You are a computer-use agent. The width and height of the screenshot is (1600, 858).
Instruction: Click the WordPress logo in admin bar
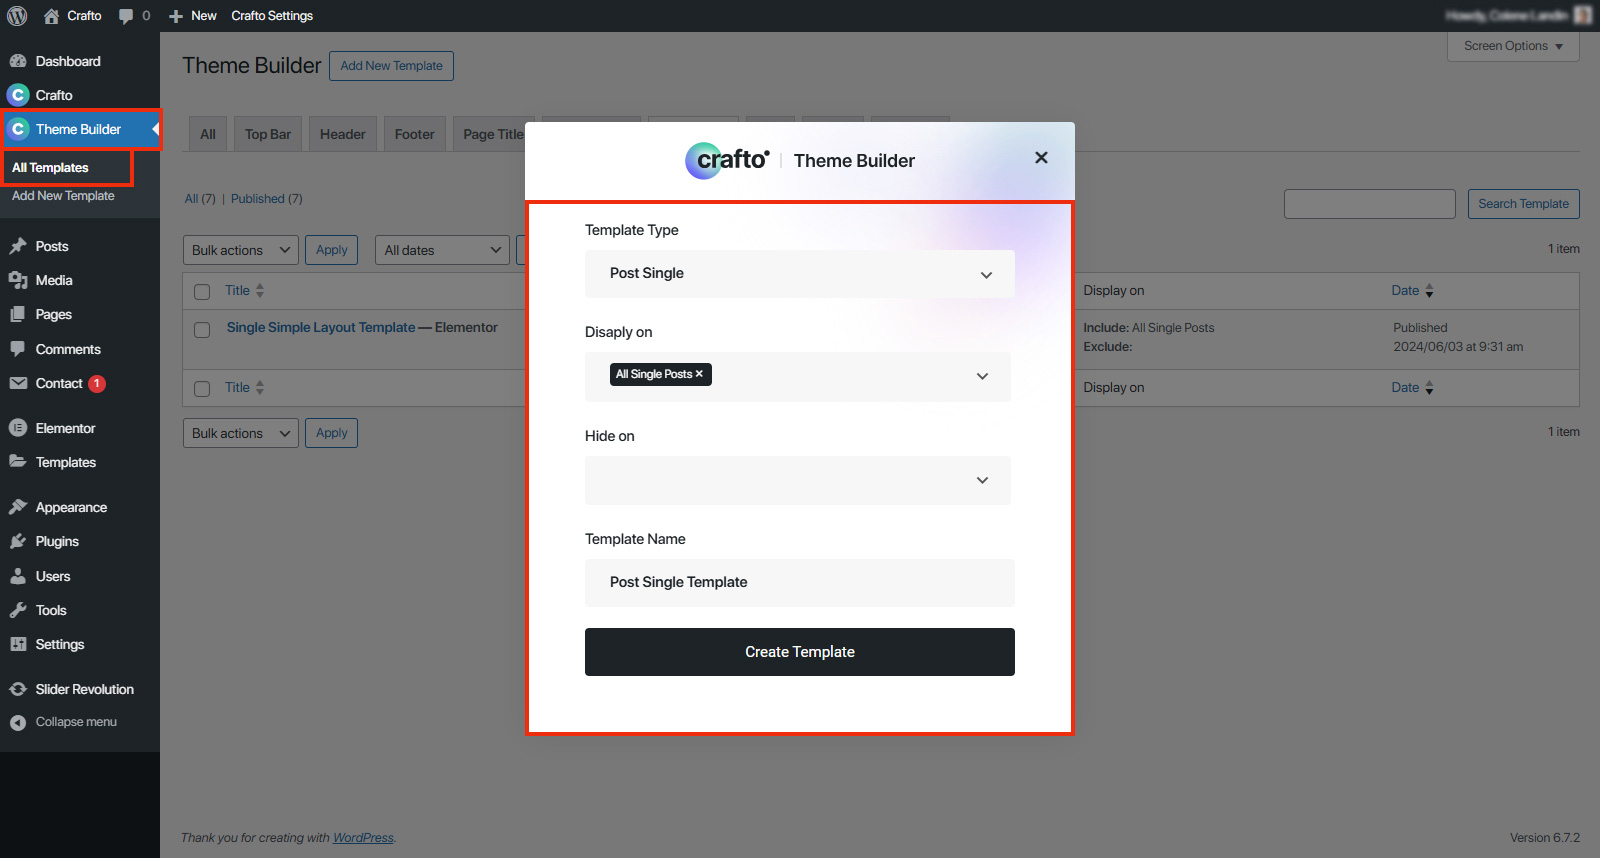coord(17,16)
